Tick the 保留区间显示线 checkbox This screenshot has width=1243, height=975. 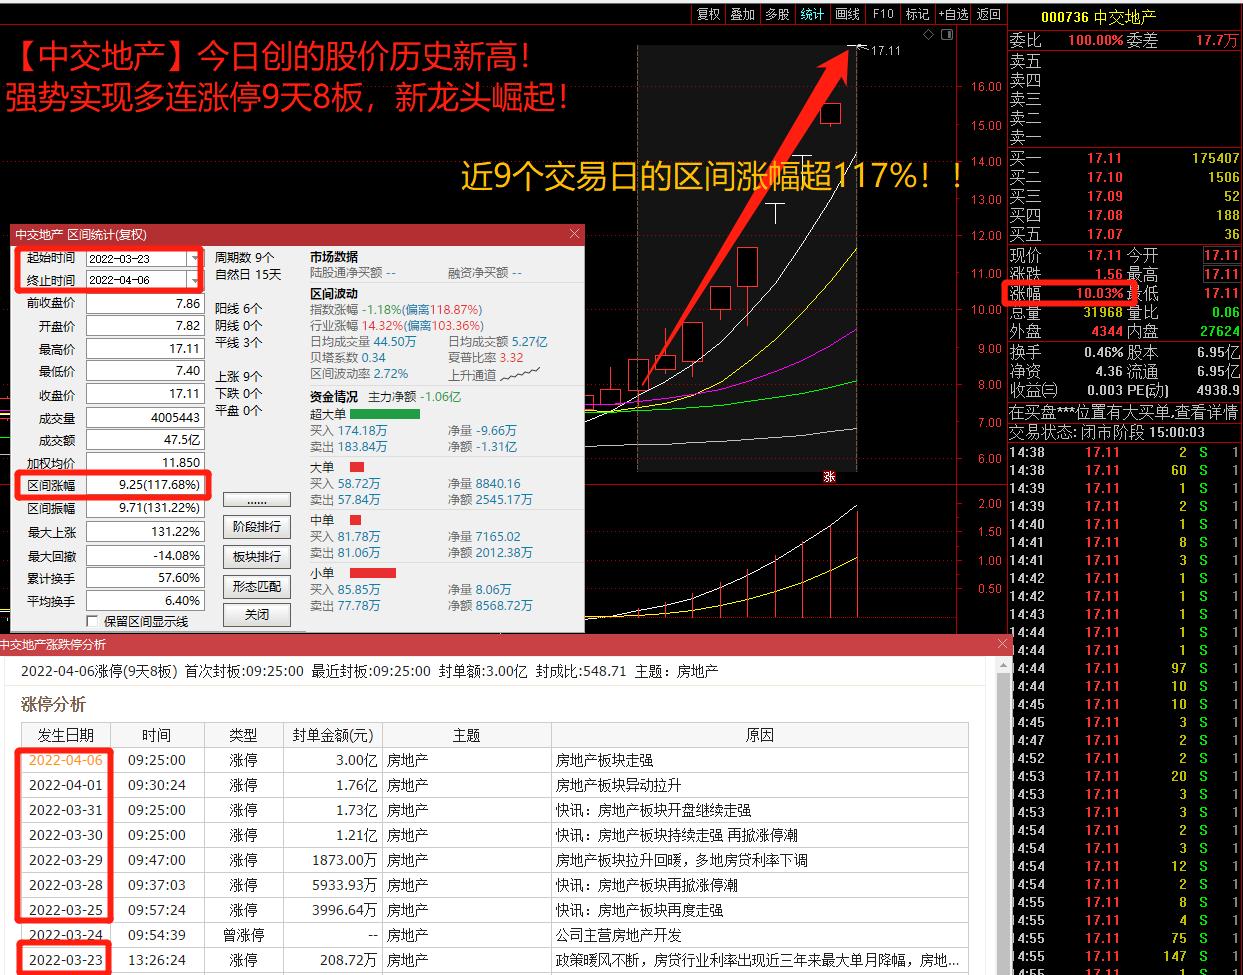93,622
